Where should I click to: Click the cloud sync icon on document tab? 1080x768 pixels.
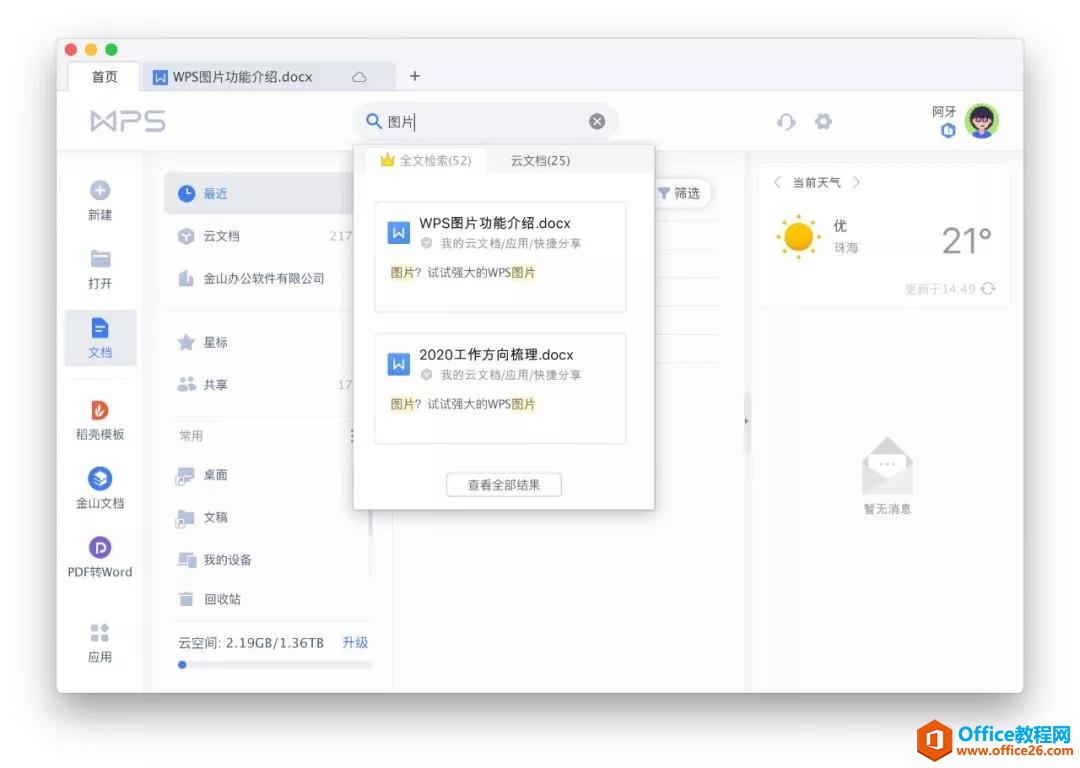click(359, 77)
